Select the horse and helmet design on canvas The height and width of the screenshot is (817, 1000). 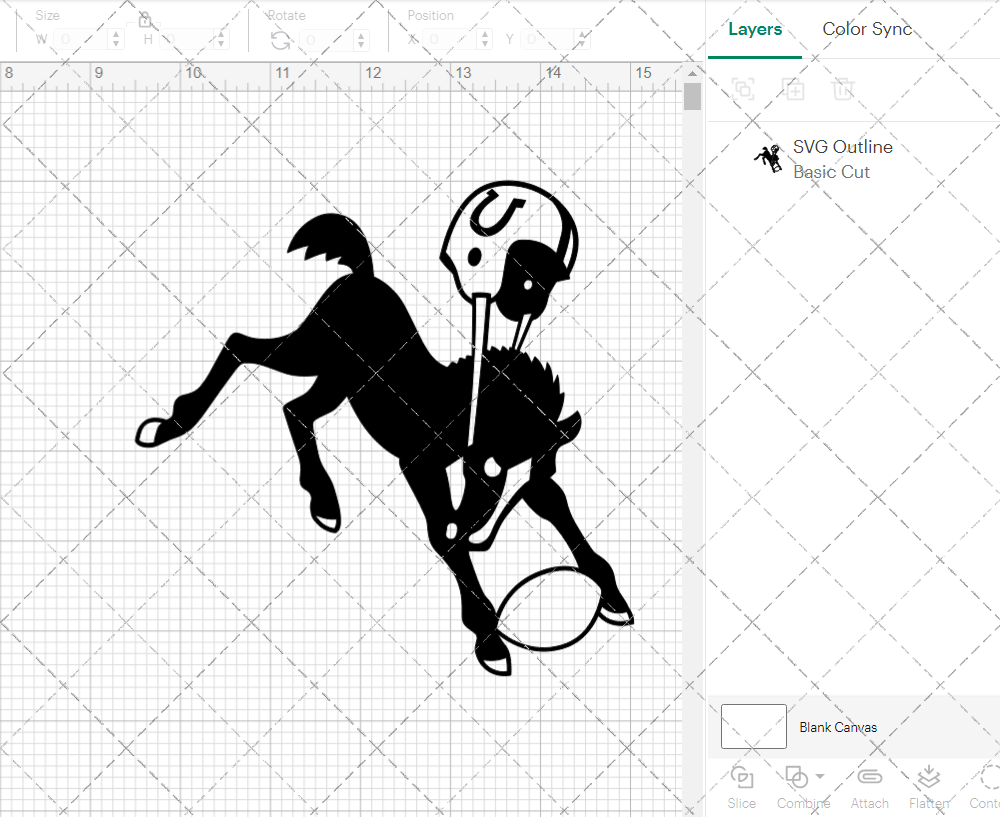coord(385,429)
